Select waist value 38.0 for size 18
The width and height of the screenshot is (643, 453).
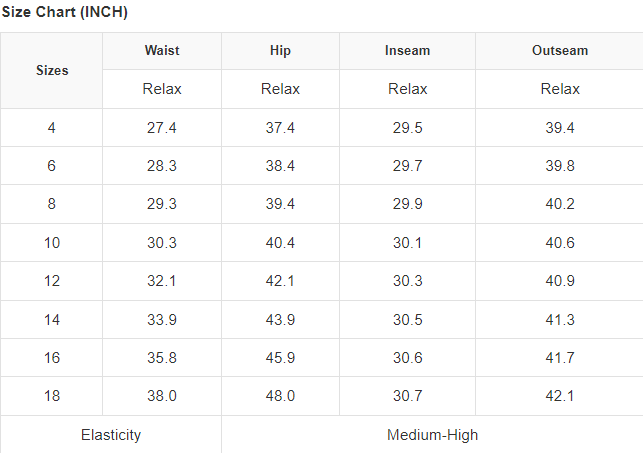pos(162,396)
